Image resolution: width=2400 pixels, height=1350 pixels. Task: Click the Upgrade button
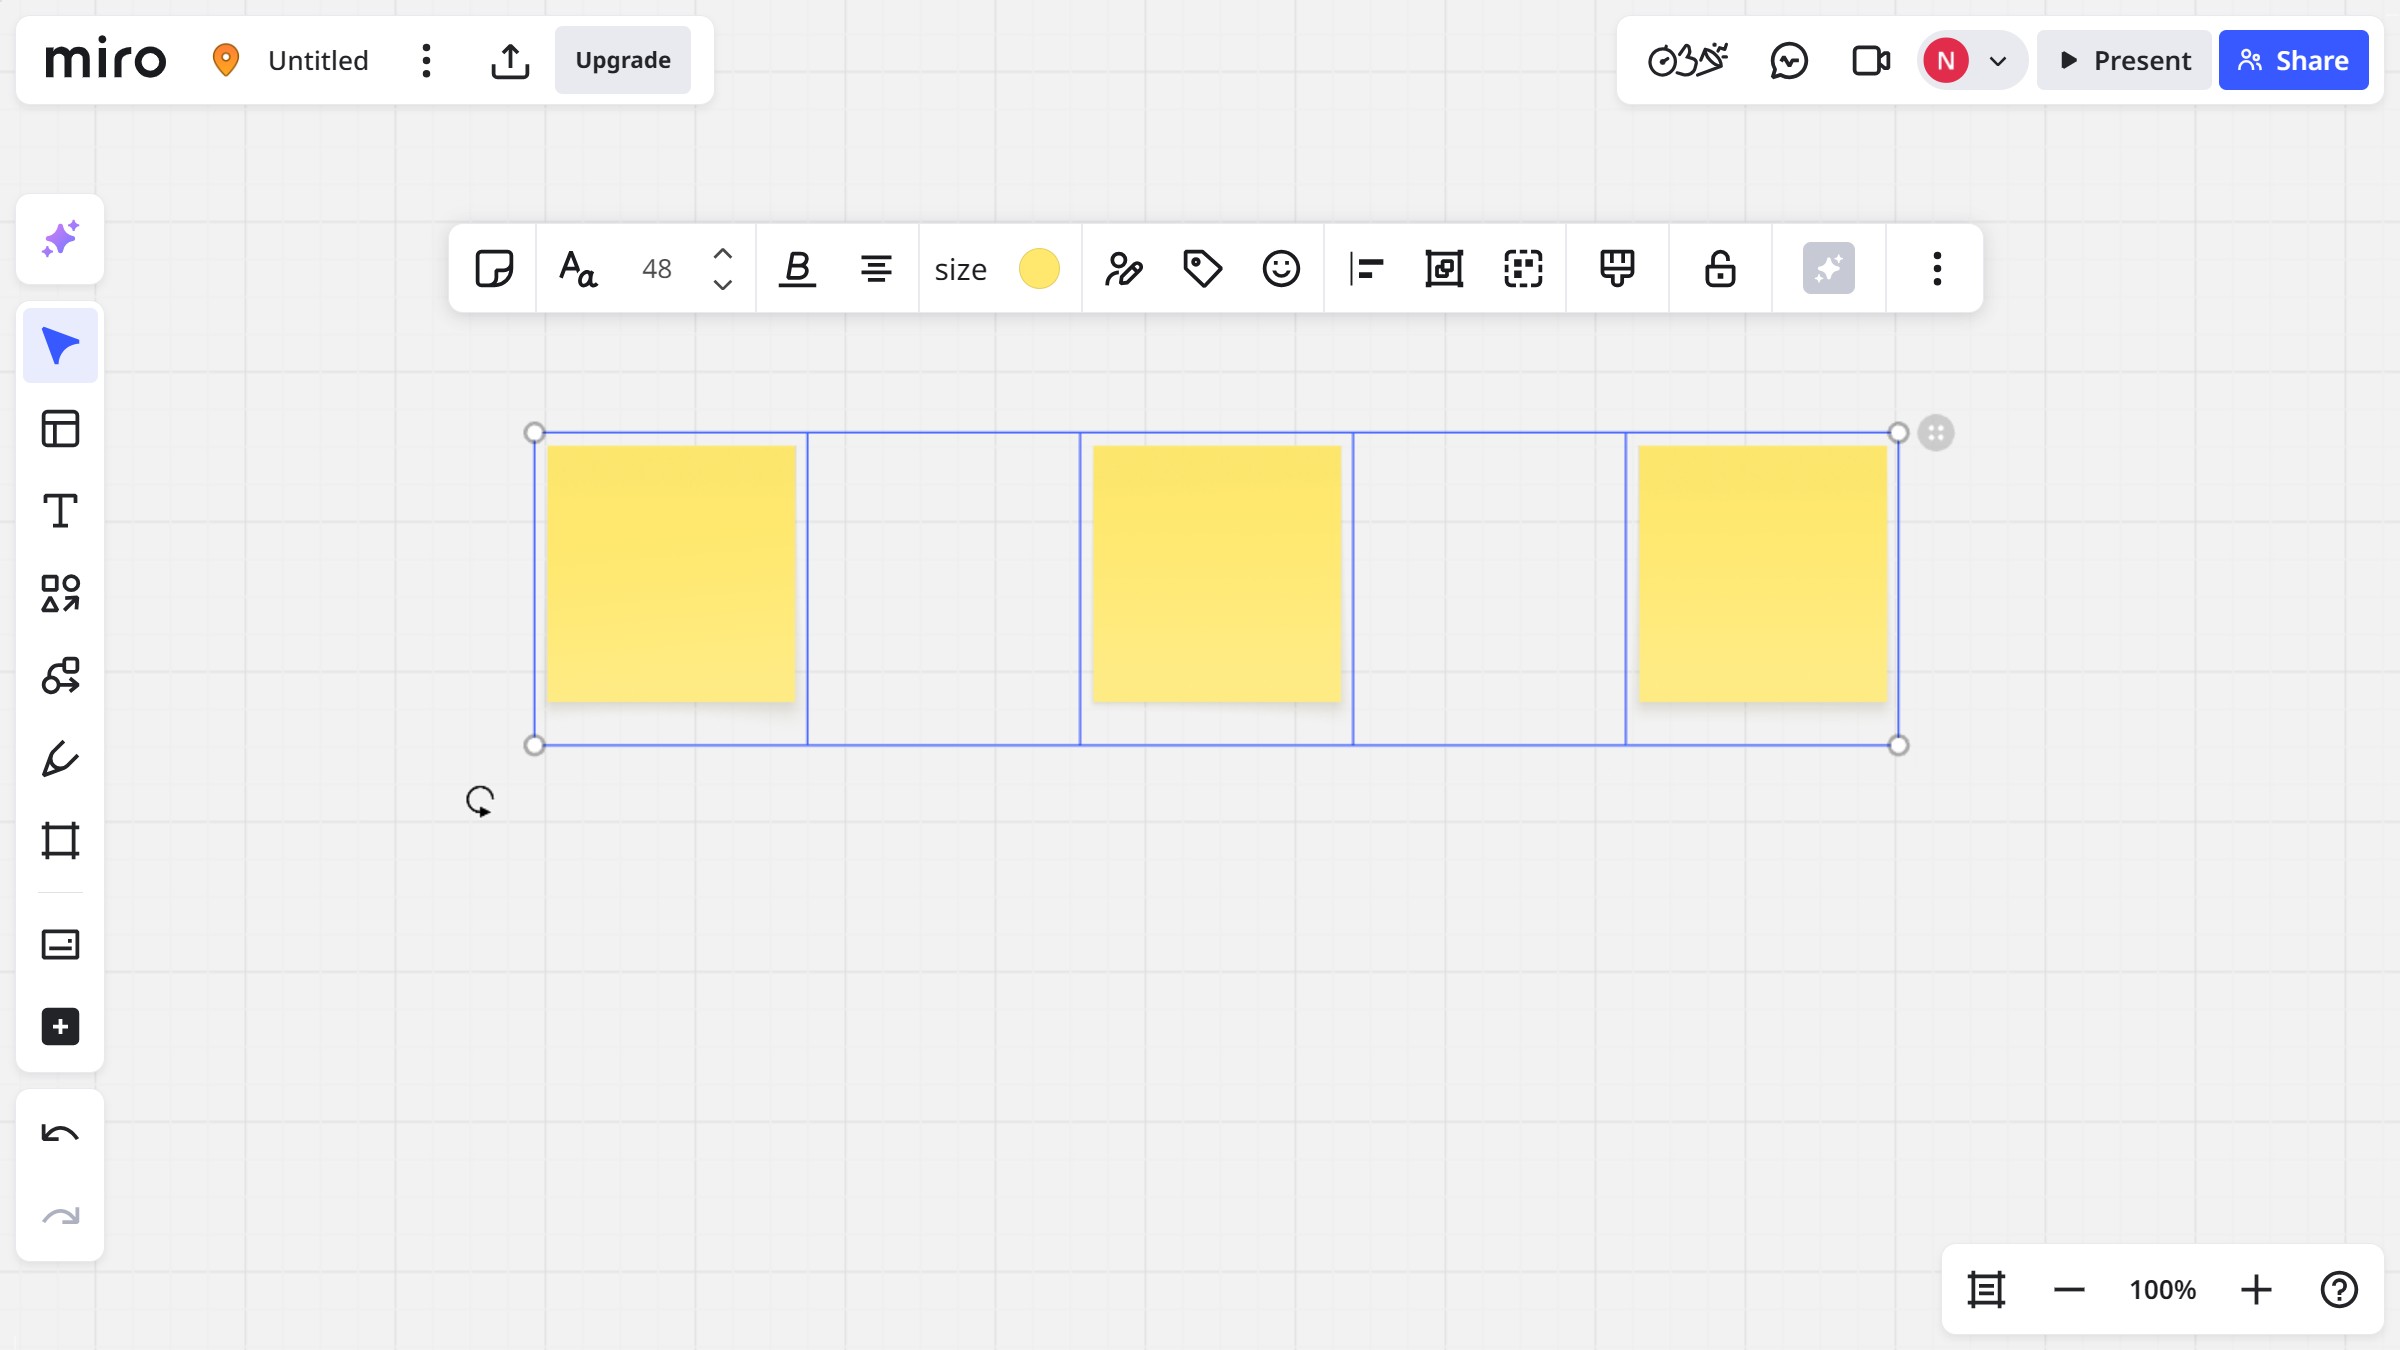[x=622, y=60]
